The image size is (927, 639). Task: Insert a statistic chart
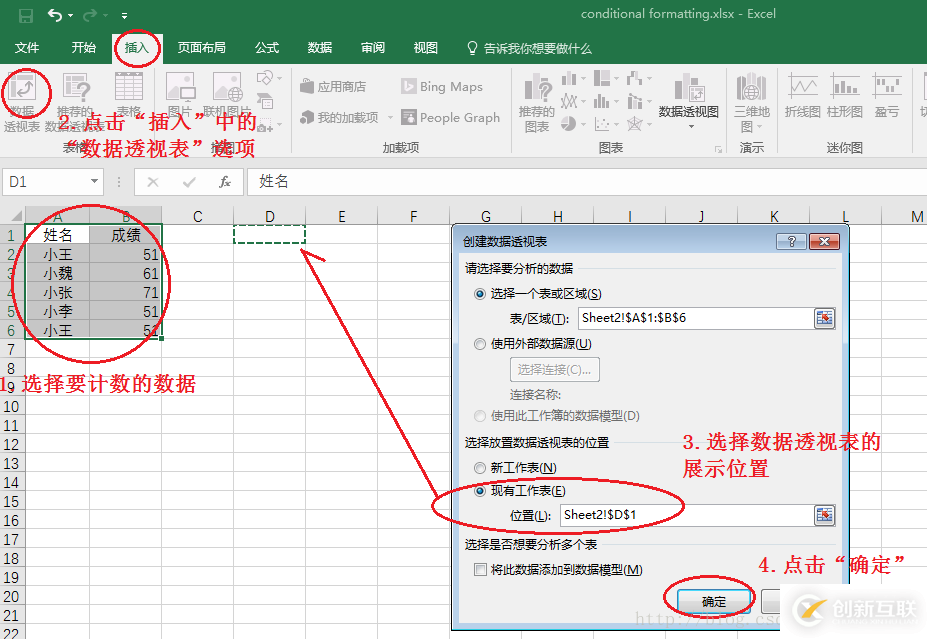pos(606,102)
